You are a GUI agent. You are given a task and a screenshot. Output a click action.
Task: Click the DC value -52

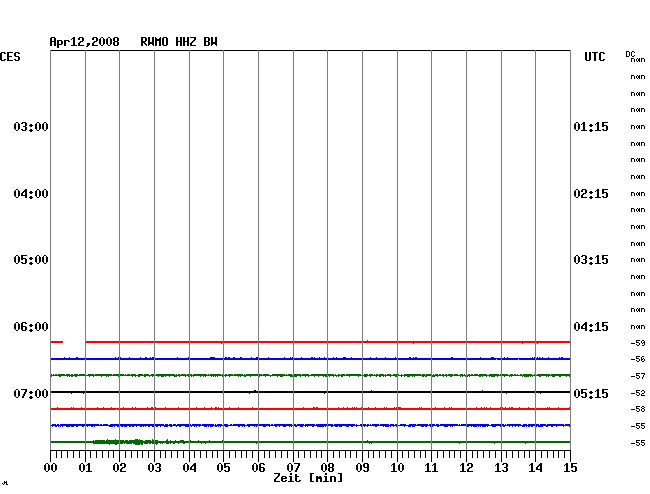[x=638, y=393]
